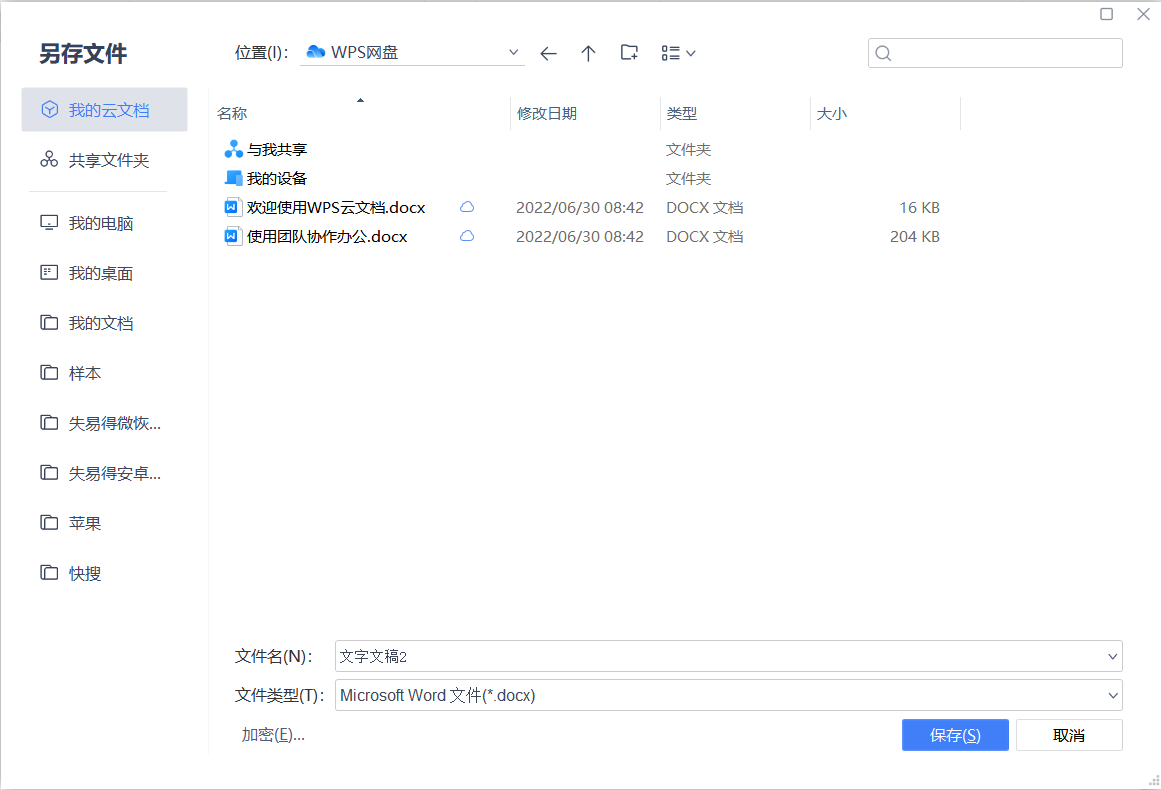
Task: Open 共享文件夹 in sidebar
Action: (x=104, y=160)
